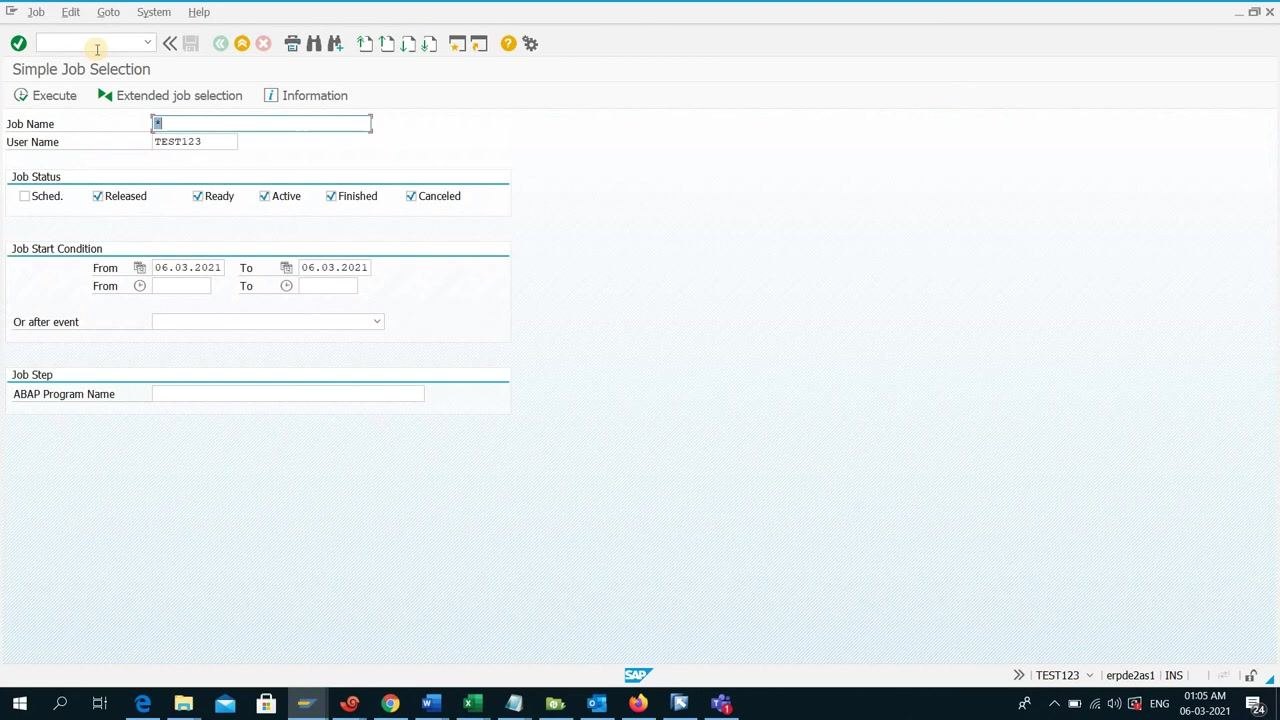Click the Find binoculars icon
1280x720 pixels.
[314, 43]
